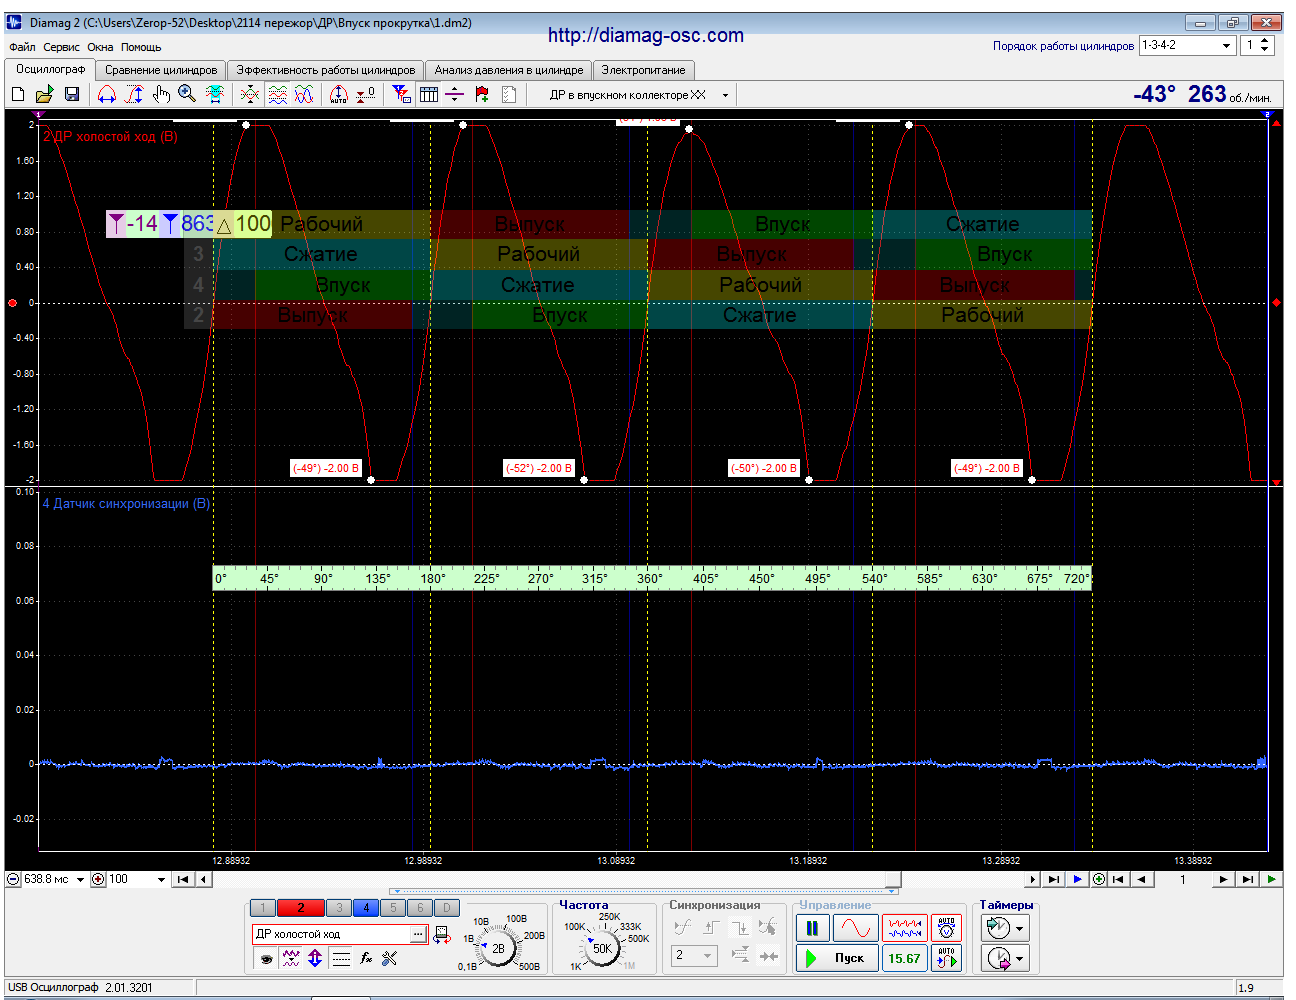Click the channel line style icon
Screen dimensions: 1296x1000
click(341, 958)
